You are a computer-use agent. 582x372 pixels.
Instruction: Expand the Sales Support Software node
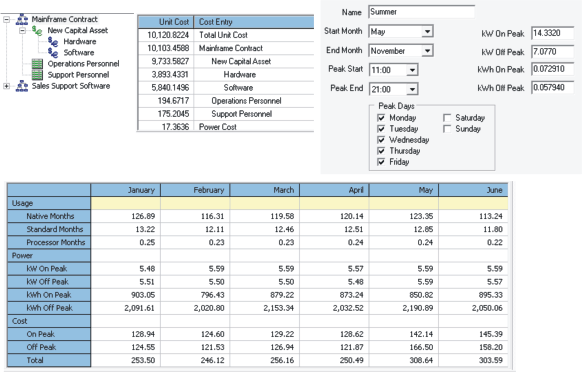6,86
